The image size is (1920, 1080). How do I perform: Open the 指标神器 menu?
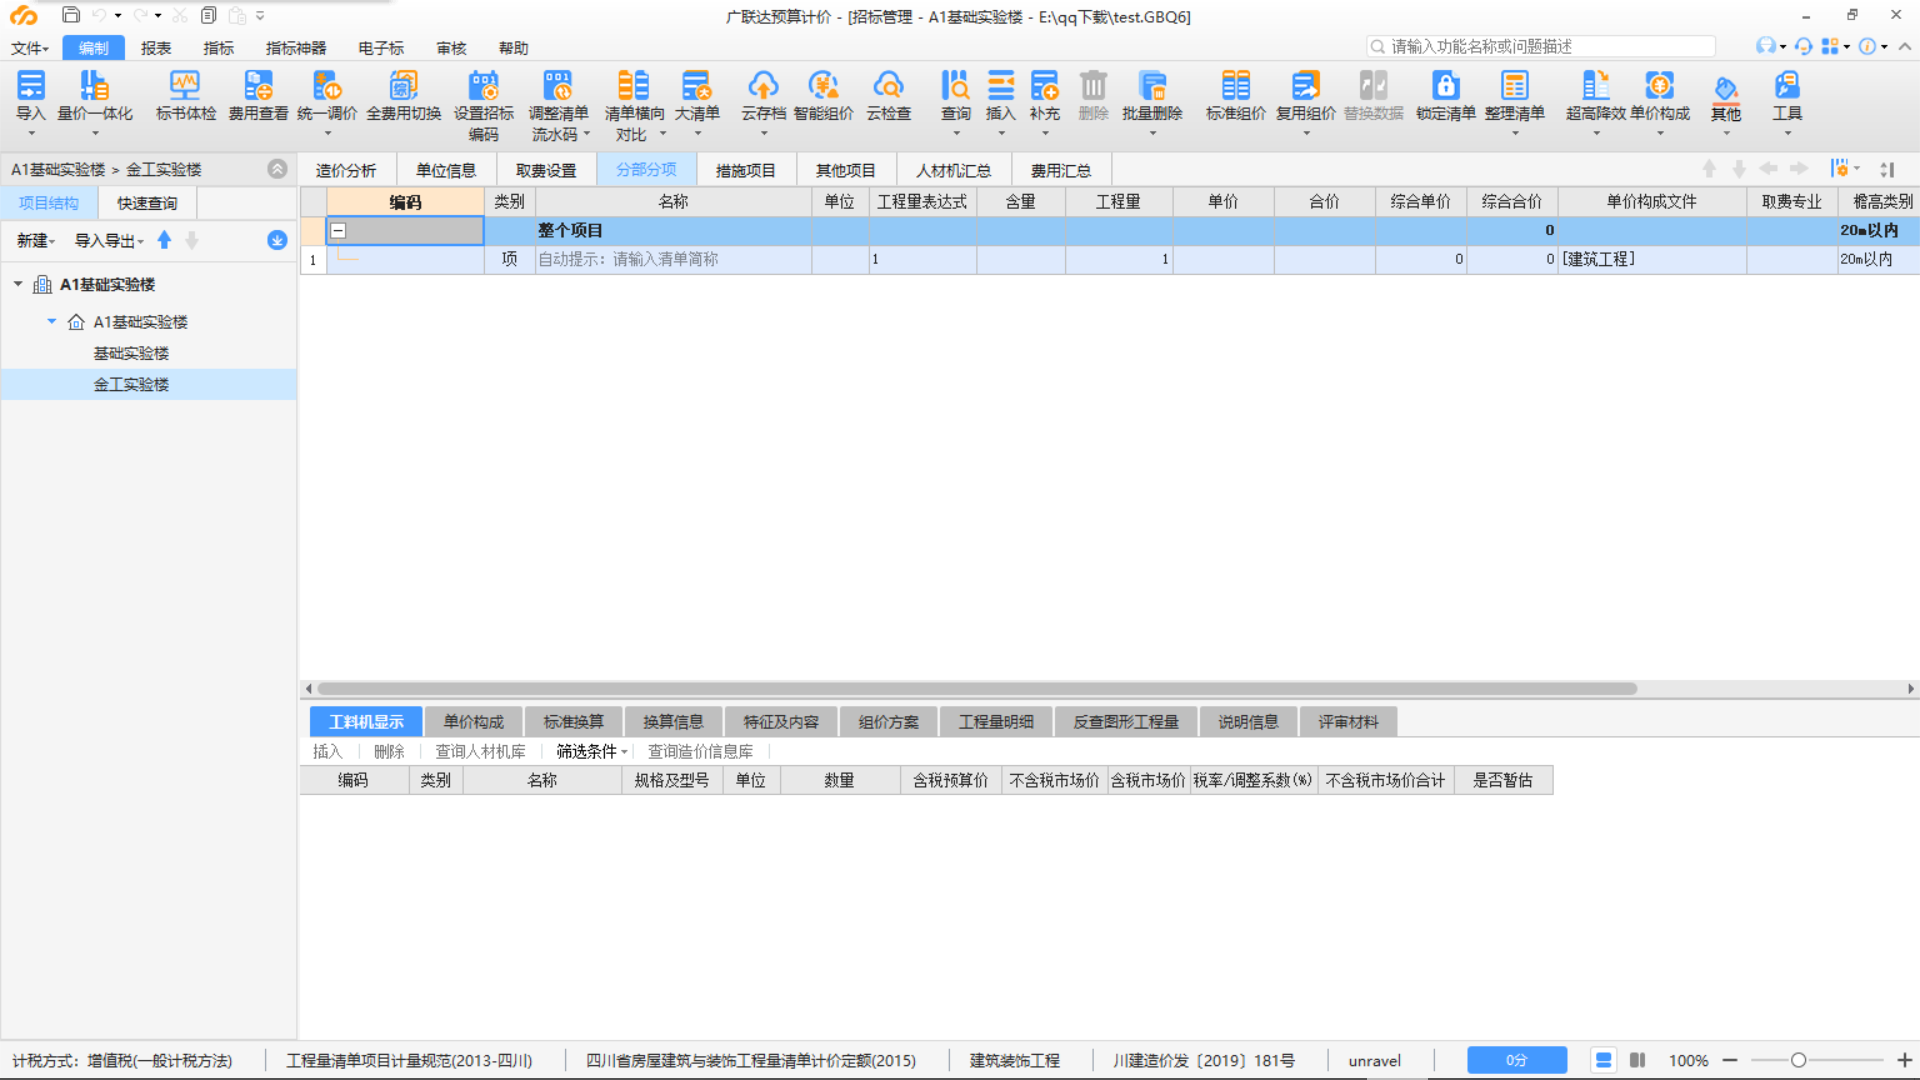click(x=295, y=48)
